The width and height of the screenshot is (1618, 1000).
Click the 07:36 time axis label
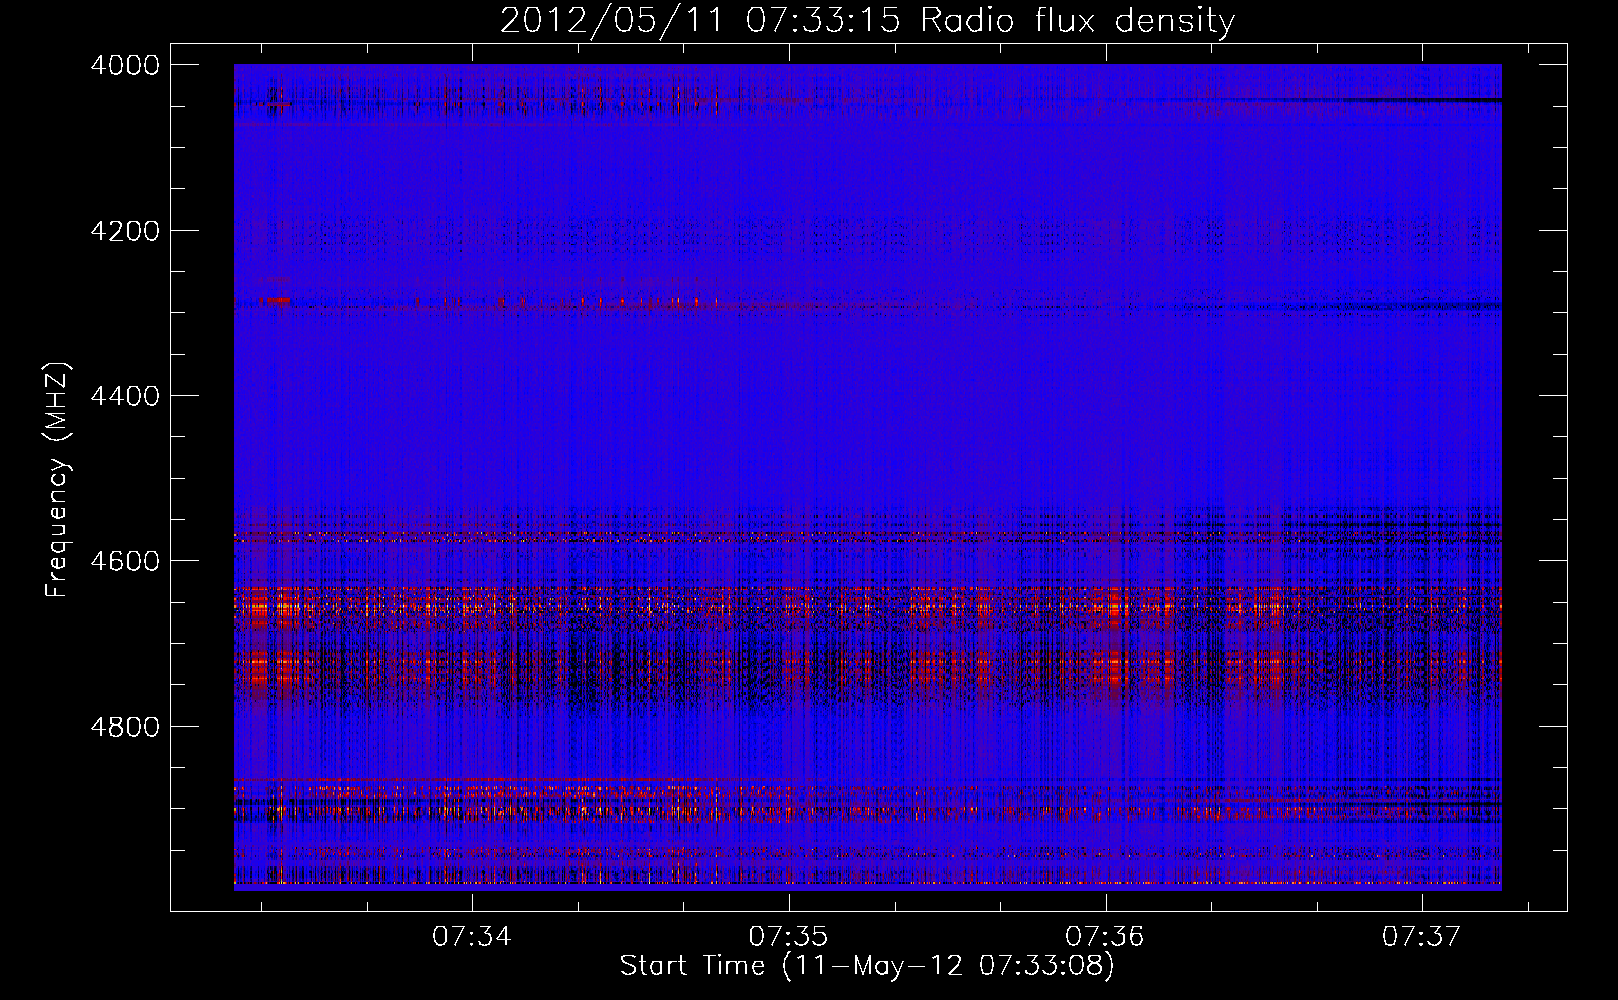(x=1105, y=937)
